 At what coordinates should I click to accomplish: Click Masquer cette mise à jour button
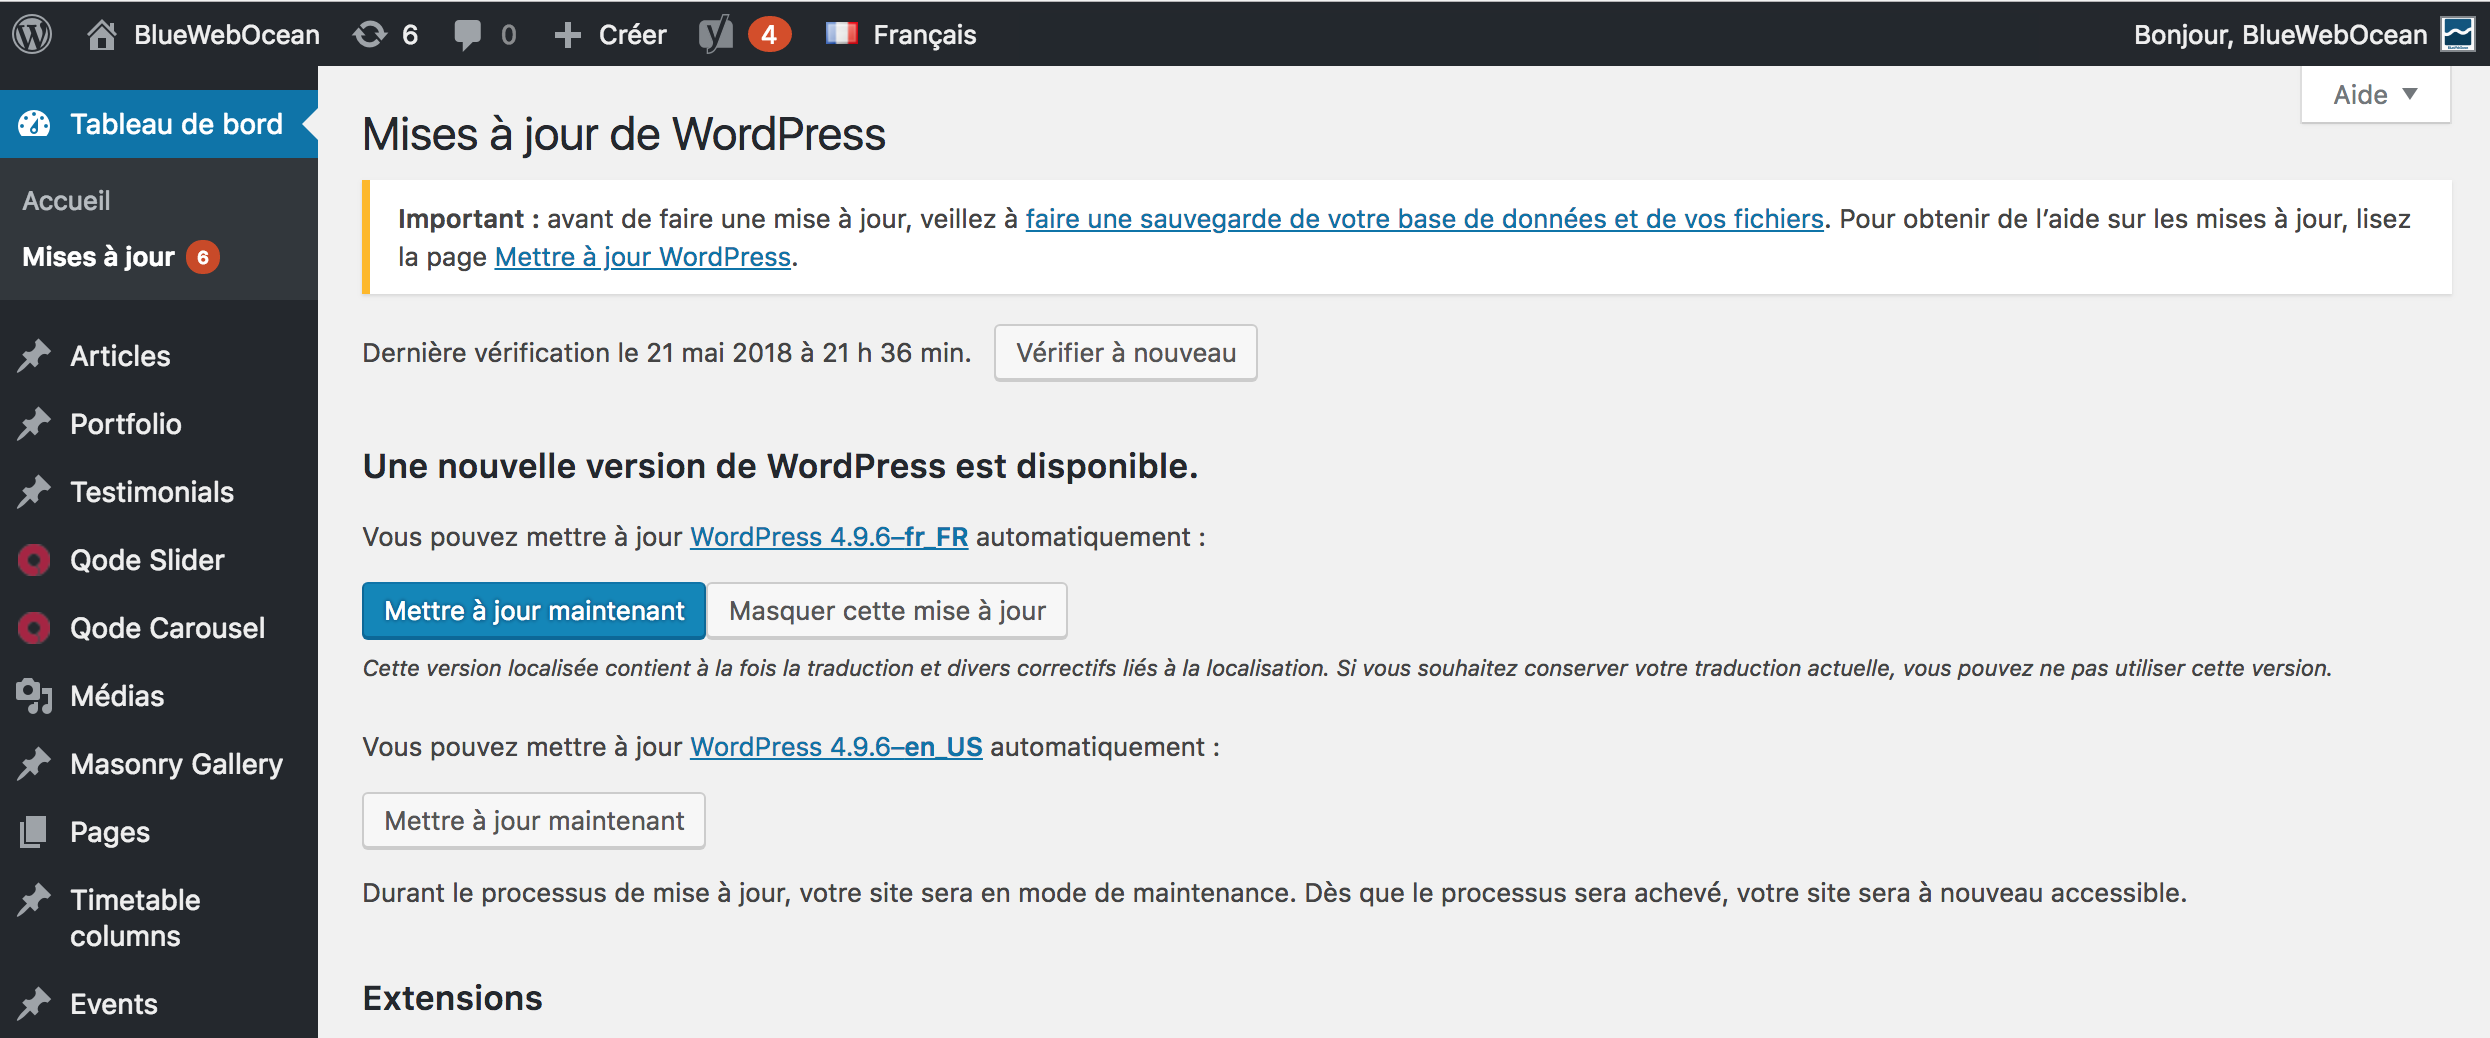point(887,611)
